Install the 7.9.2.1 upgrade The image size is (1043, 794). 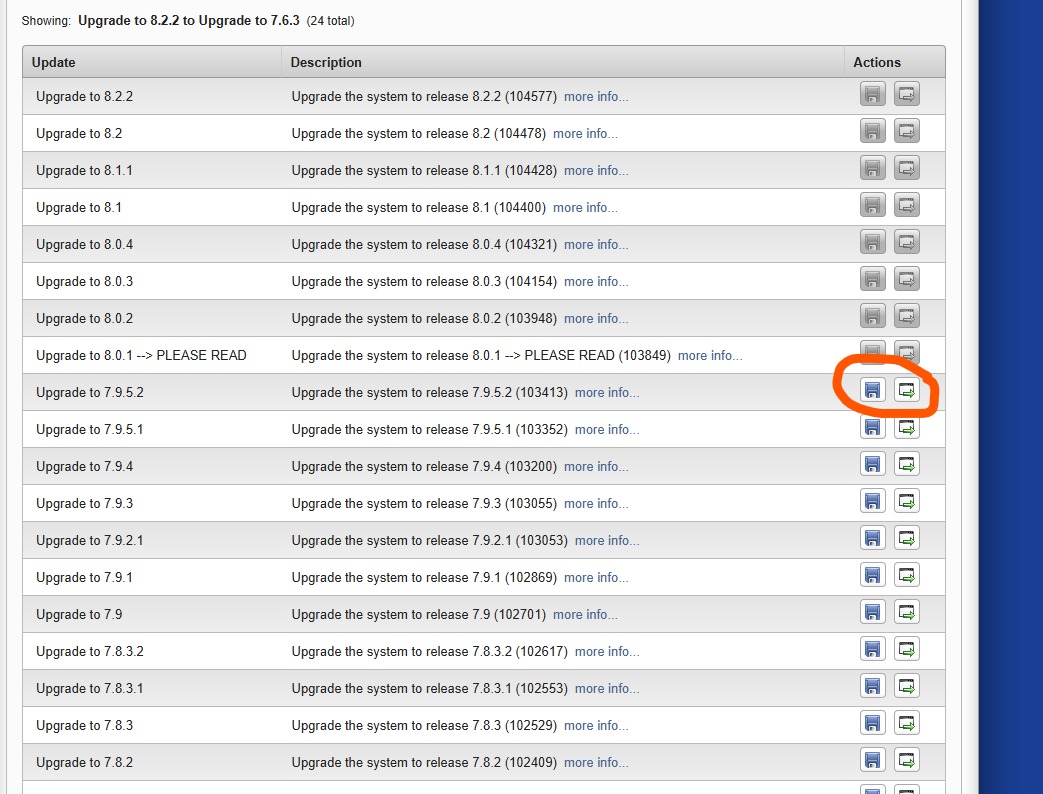click(907, 539)
